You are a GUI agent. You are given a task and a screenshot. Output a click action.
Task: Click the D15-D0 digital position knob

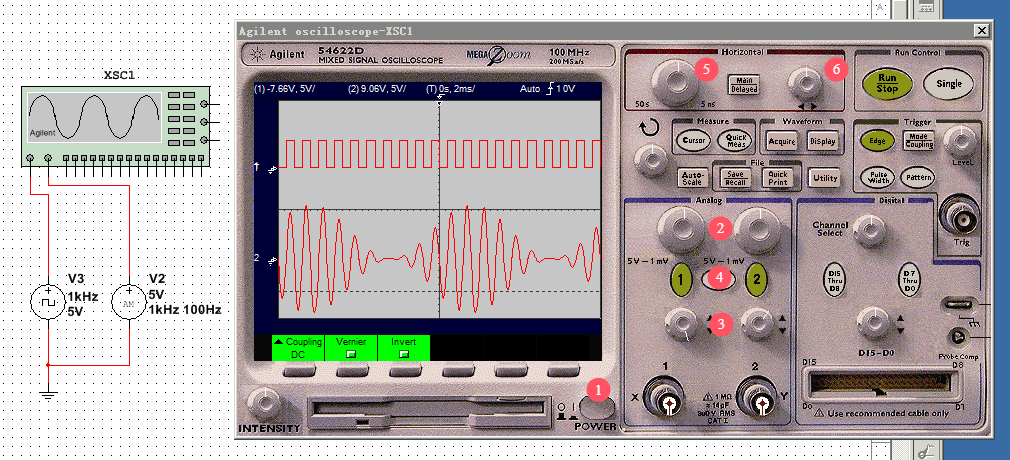[871, 321]
